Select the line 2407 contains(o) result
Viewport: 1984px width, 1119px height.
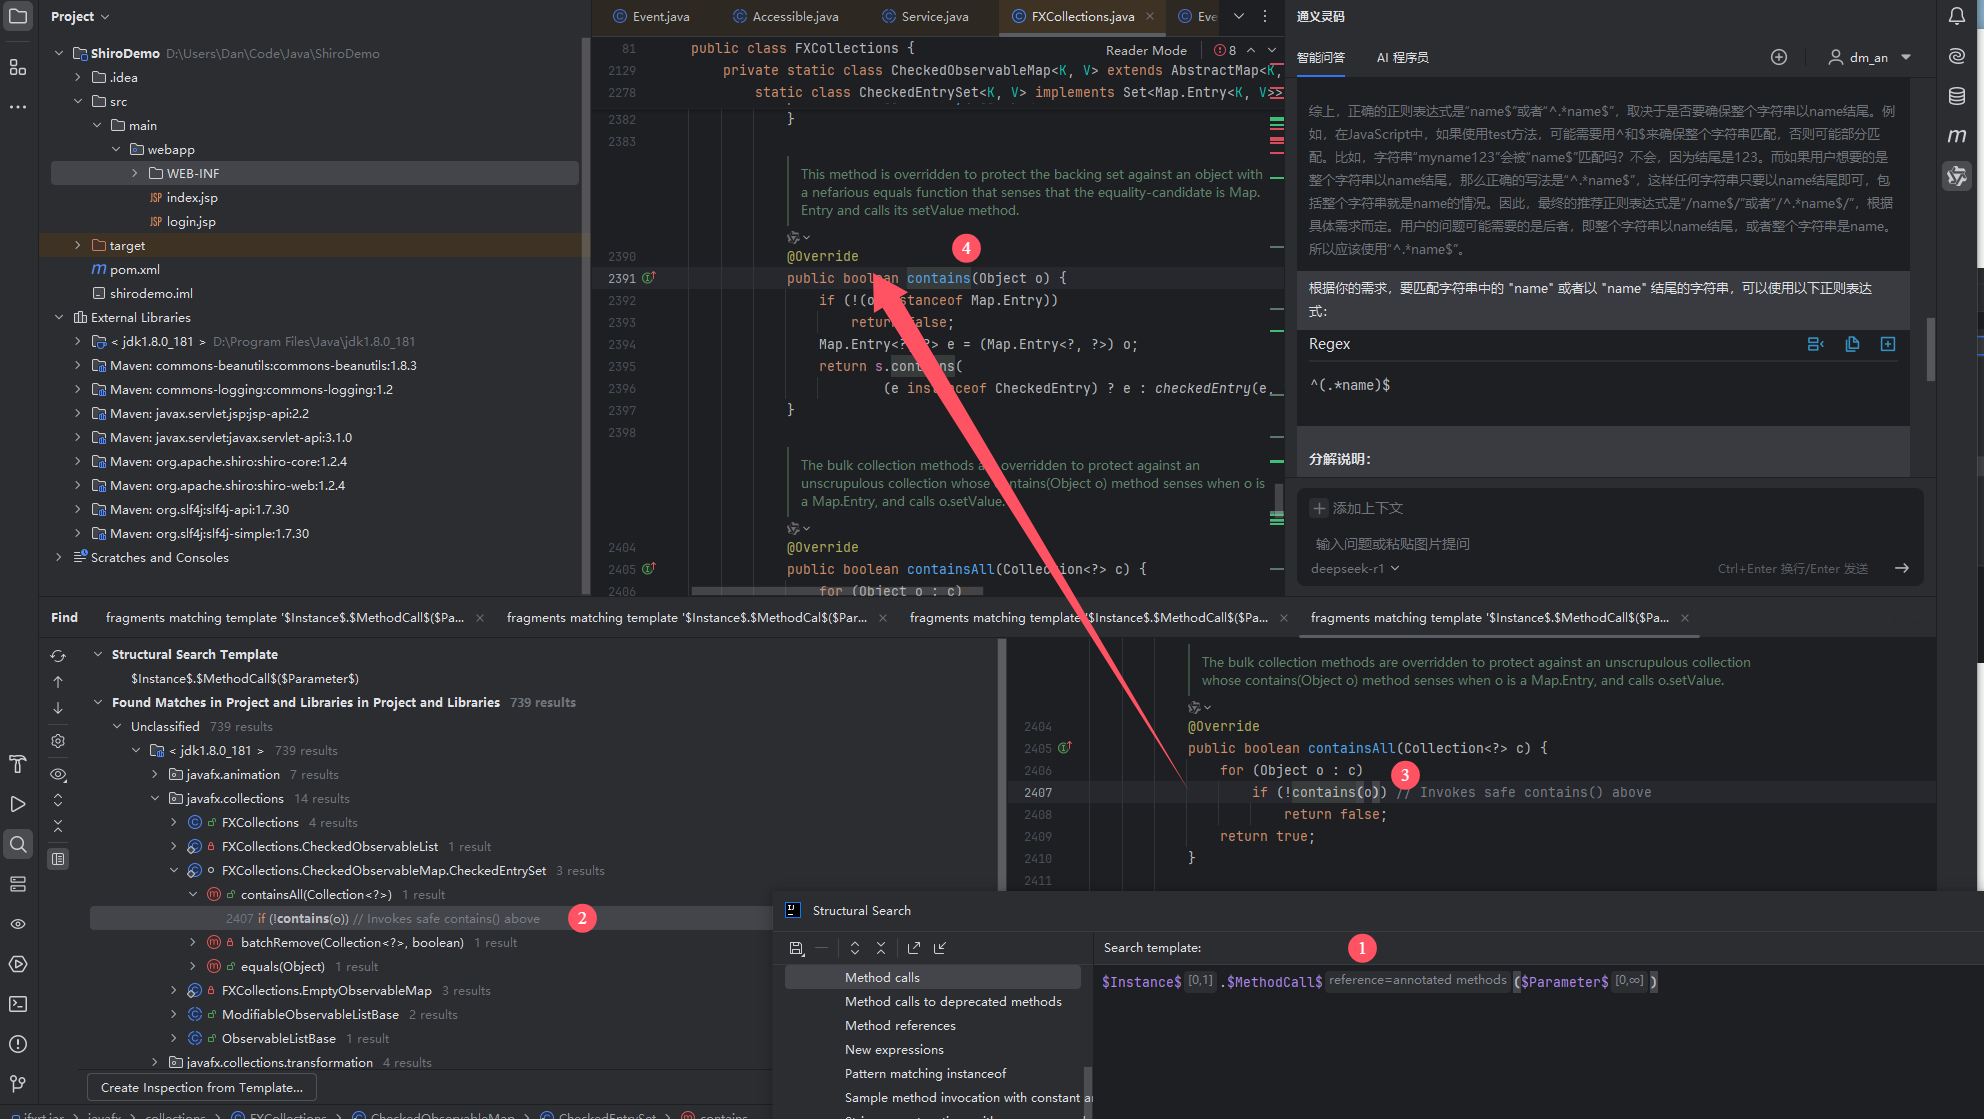click(430, 918)
